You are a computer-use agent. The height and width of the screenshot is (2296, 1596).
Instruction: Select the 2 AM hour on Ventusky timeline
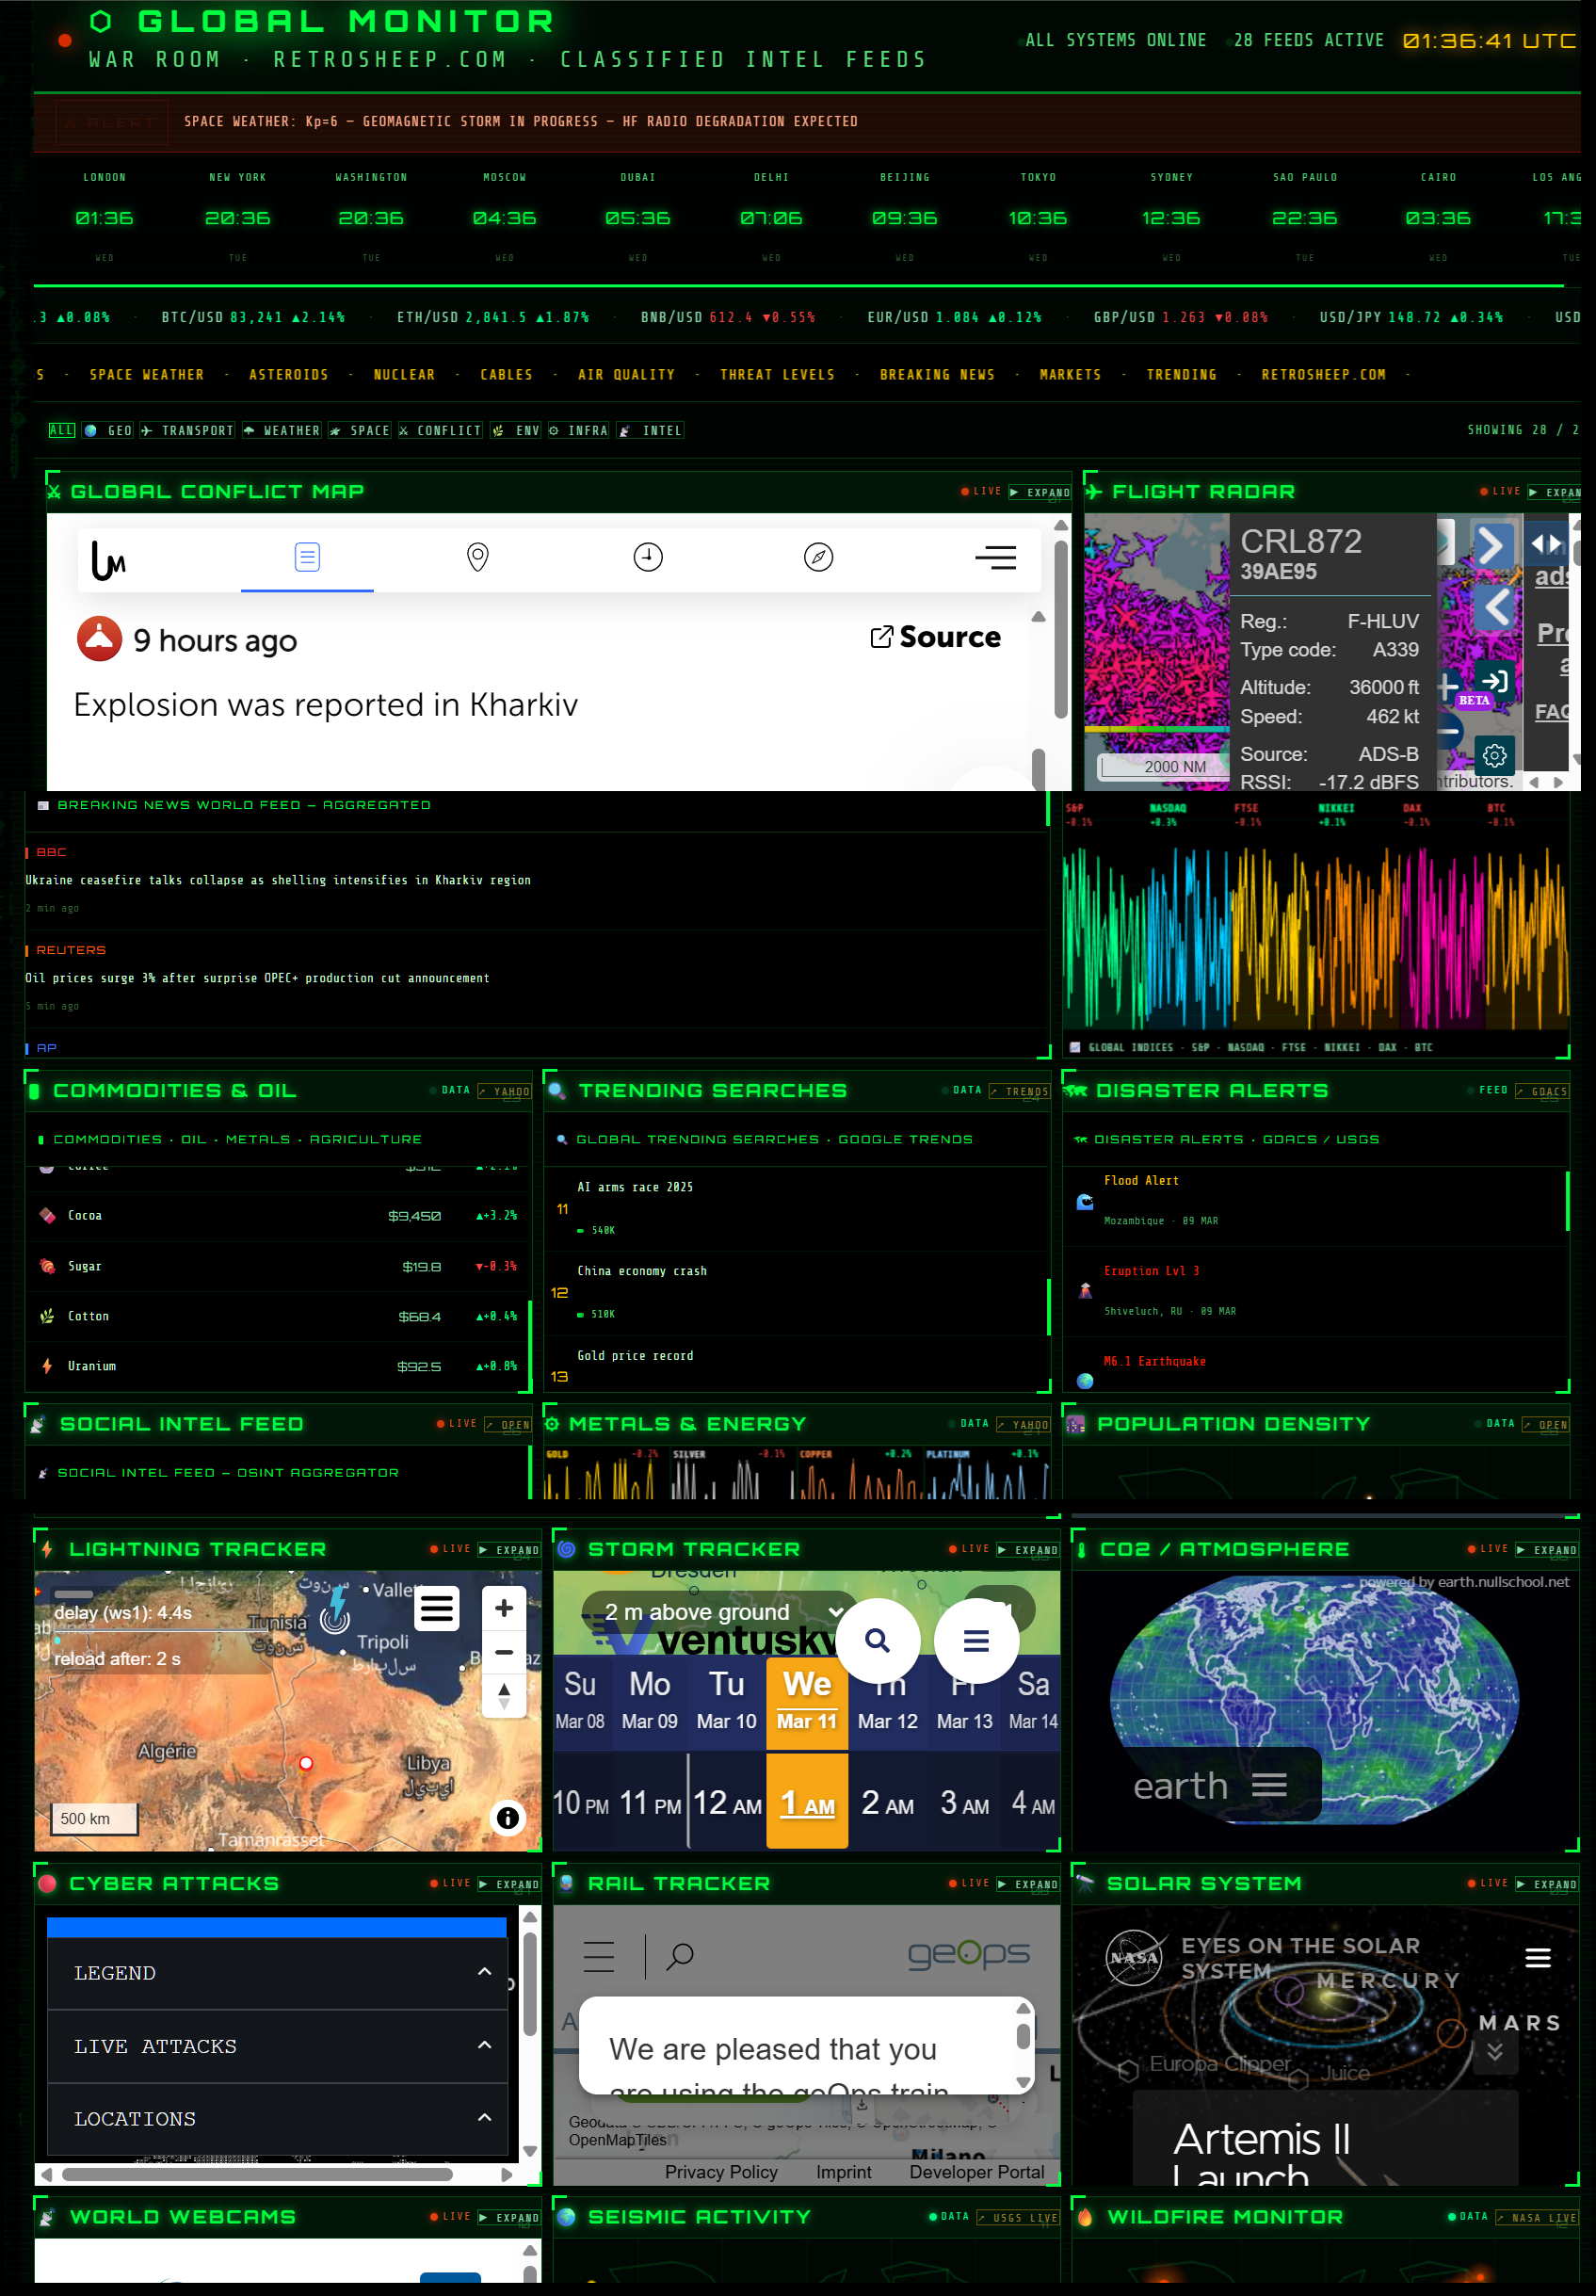(x=888, y=1803)
